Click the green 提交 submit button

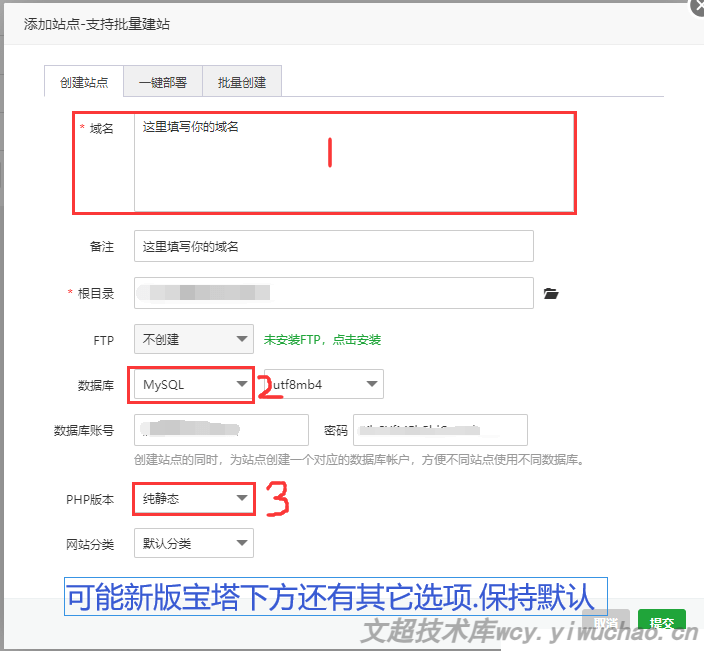pyautogui.click(x=662, y=622)
